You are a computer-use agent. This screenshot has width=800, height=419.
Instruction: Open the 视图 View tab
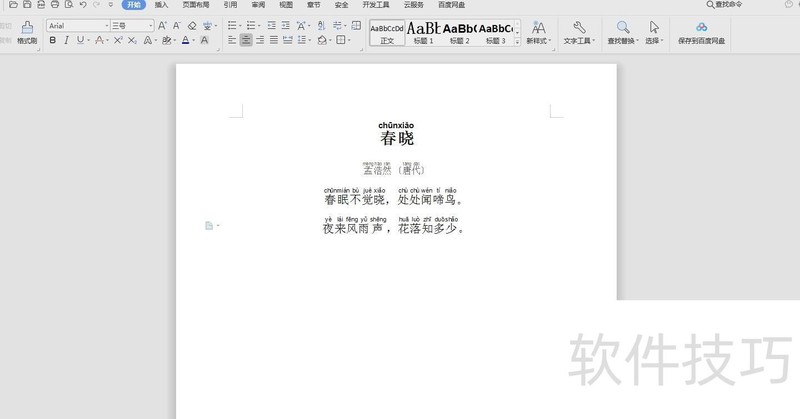[x=286, y=5]
